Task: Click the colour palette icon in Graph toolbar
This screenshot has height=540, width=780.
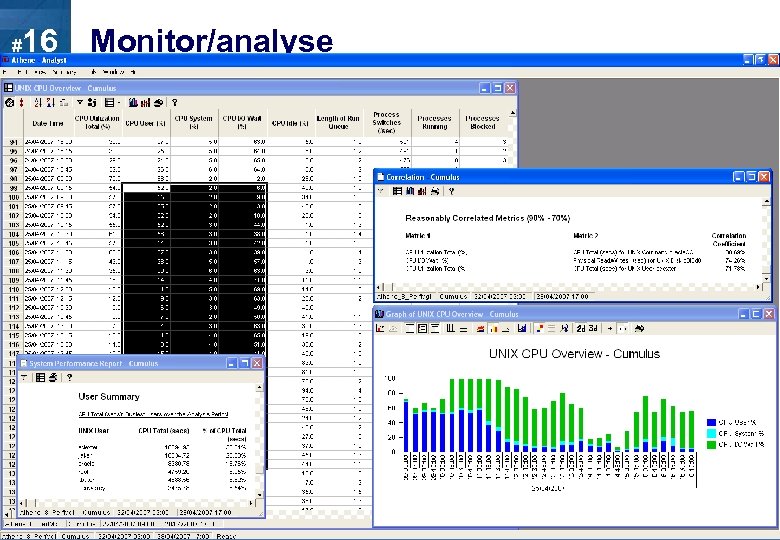Action: (x=539, y=328)
